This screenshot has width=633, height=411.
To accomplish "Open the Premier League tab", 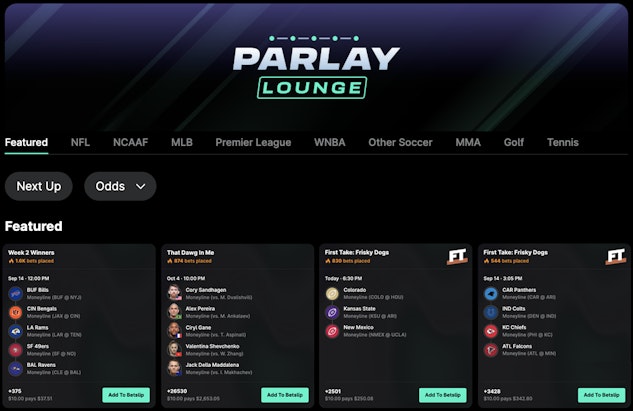I will coord(253,142).
